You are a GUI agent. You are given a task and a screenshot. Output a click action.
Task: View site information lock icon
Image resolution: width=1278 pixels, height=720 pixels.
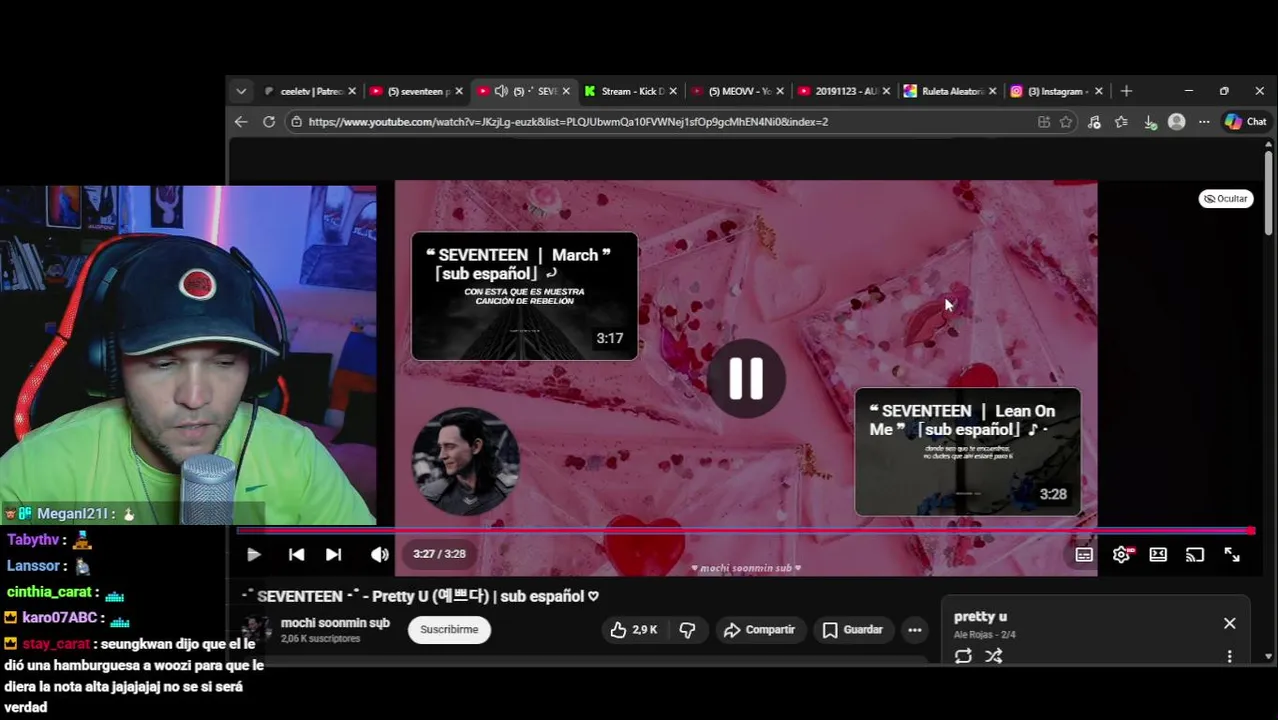coord(296,121)
